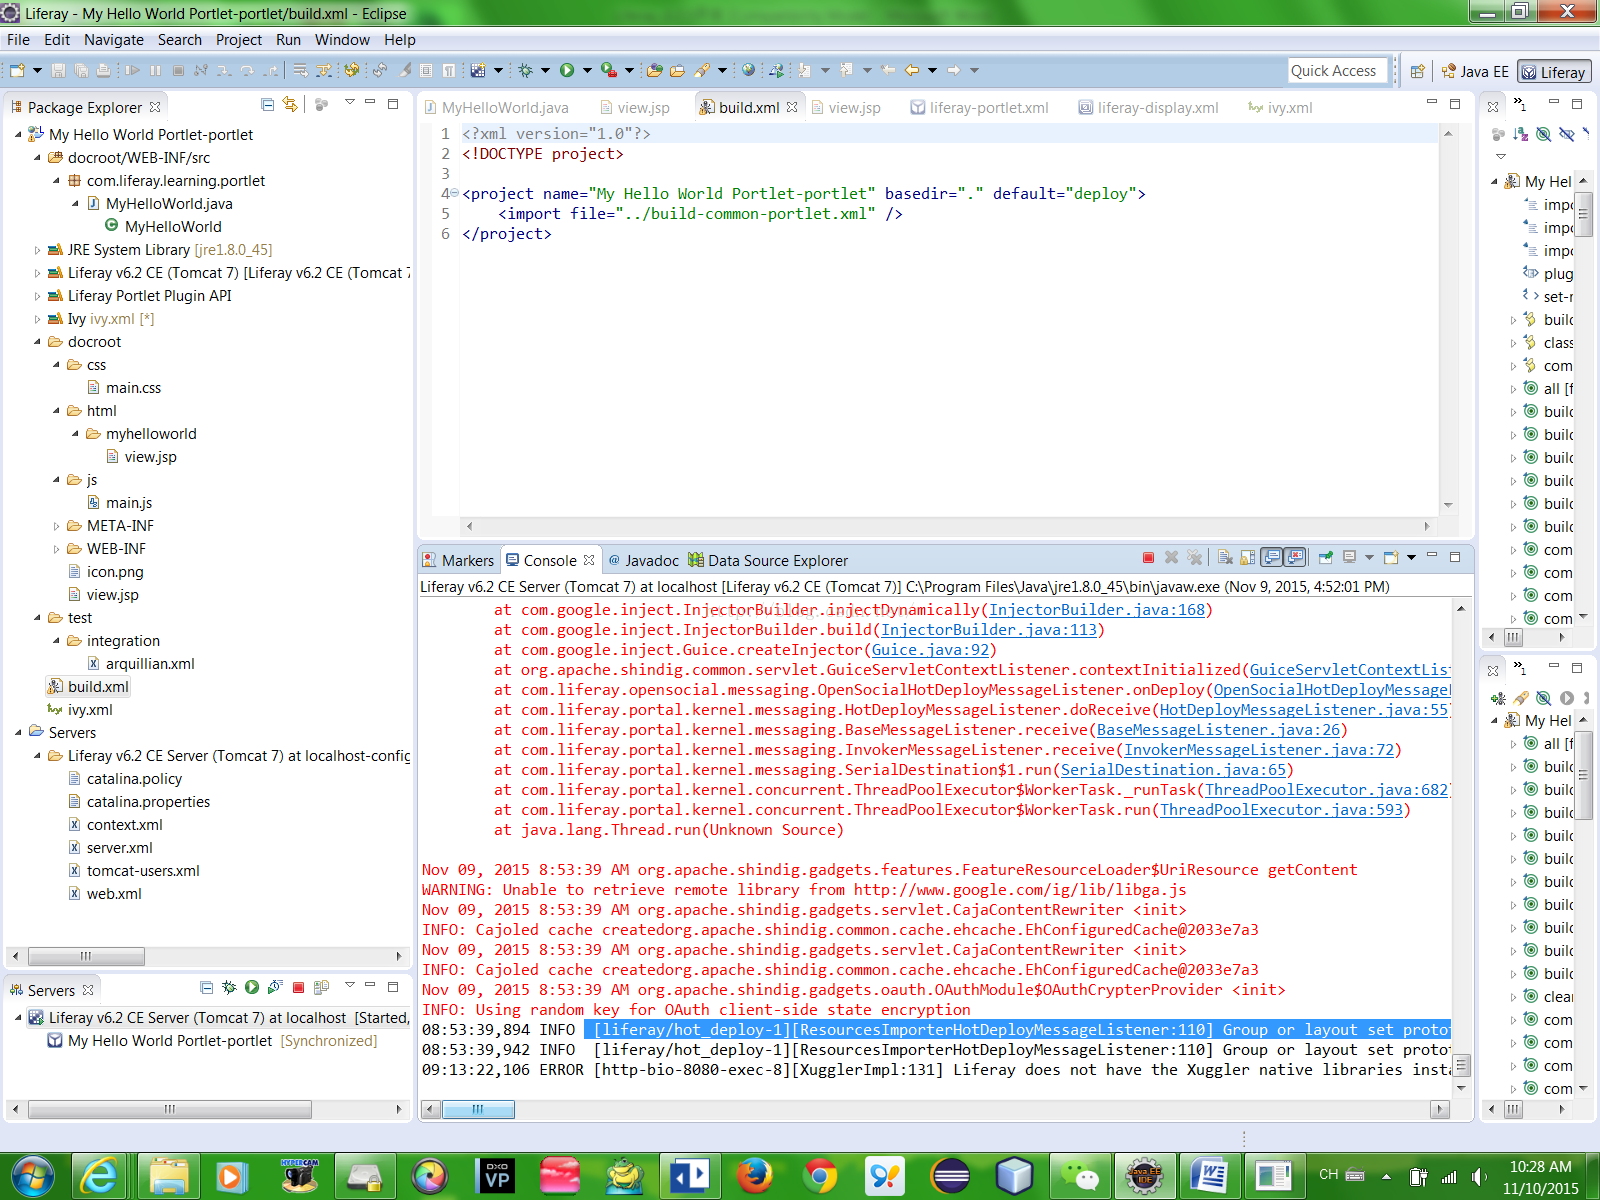Toggle Link with Editor in Package Explorer
1600x1200 pixels.
pyautogui.click(x=290, y=104)
